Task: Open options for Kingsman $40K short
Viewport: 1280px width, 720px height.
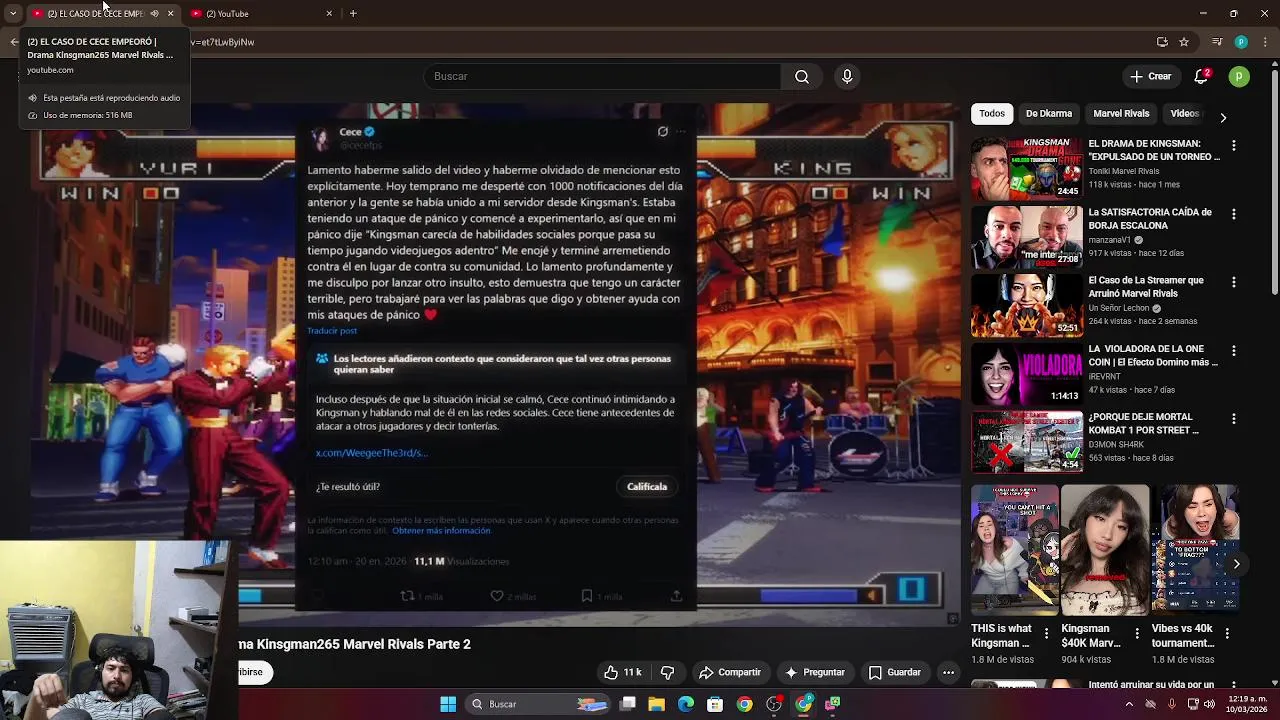Action: point(1137,633)
